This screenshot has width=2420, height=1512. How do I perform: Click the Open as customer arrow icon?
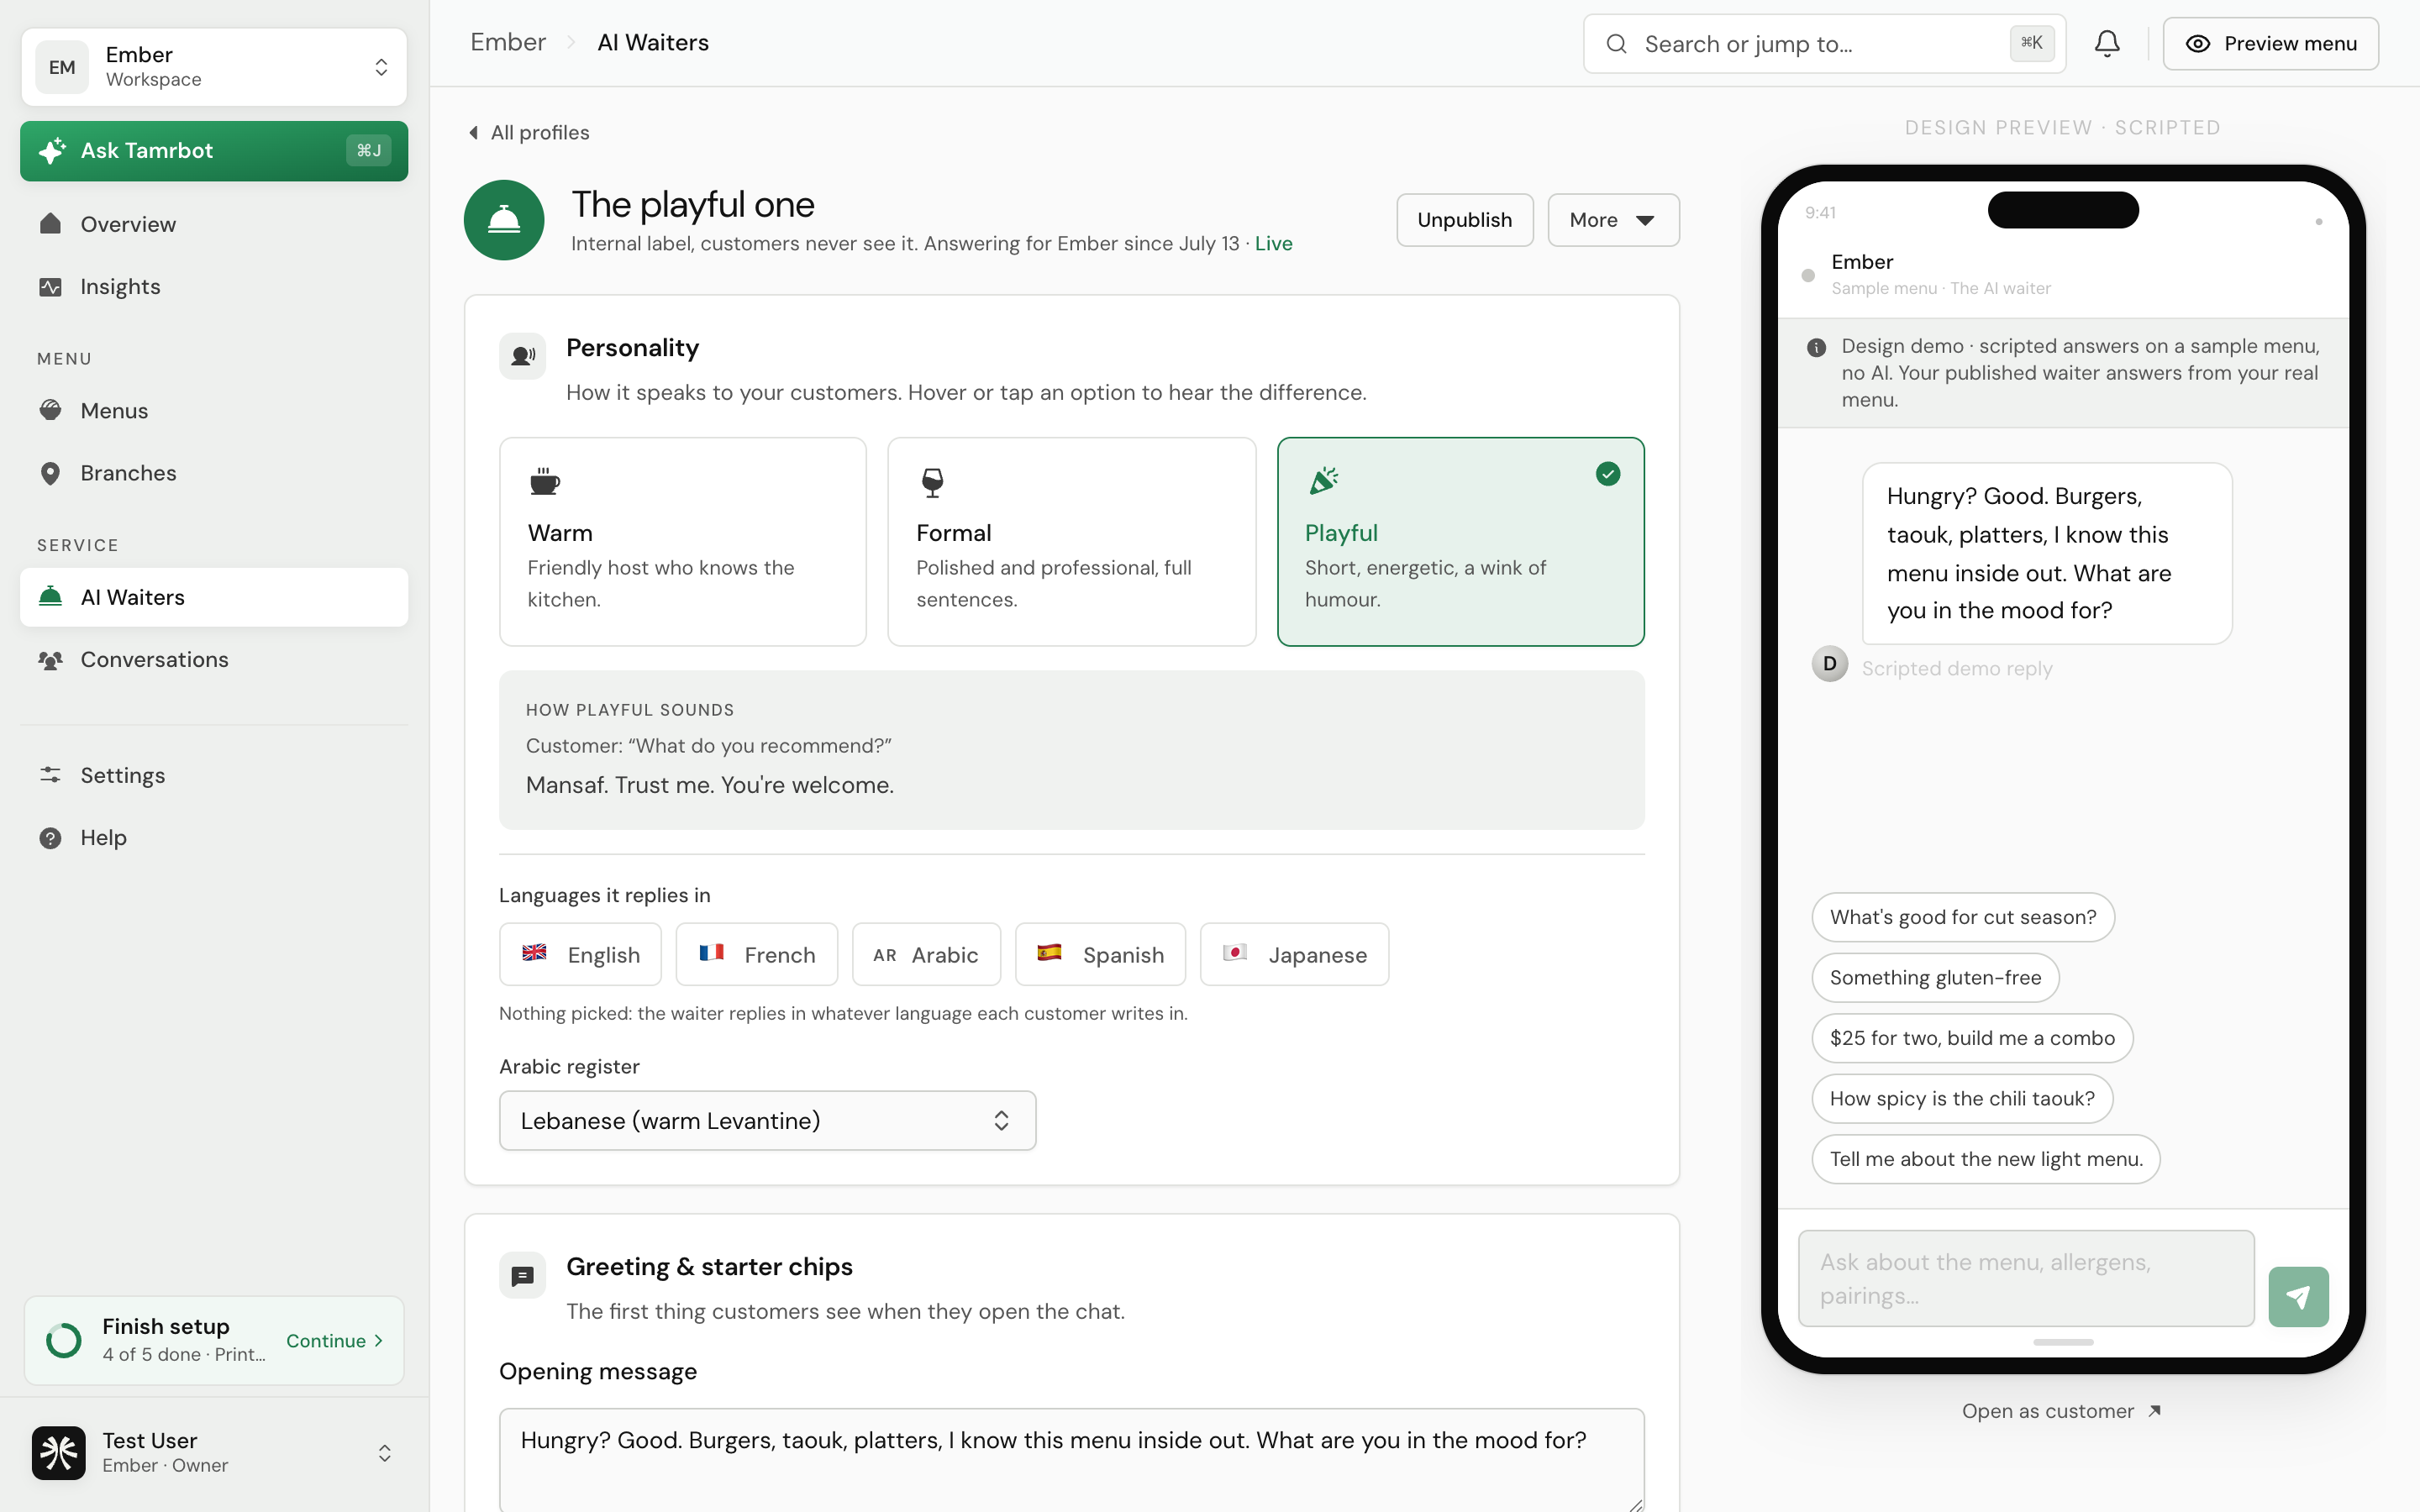pos(2155,1411)
